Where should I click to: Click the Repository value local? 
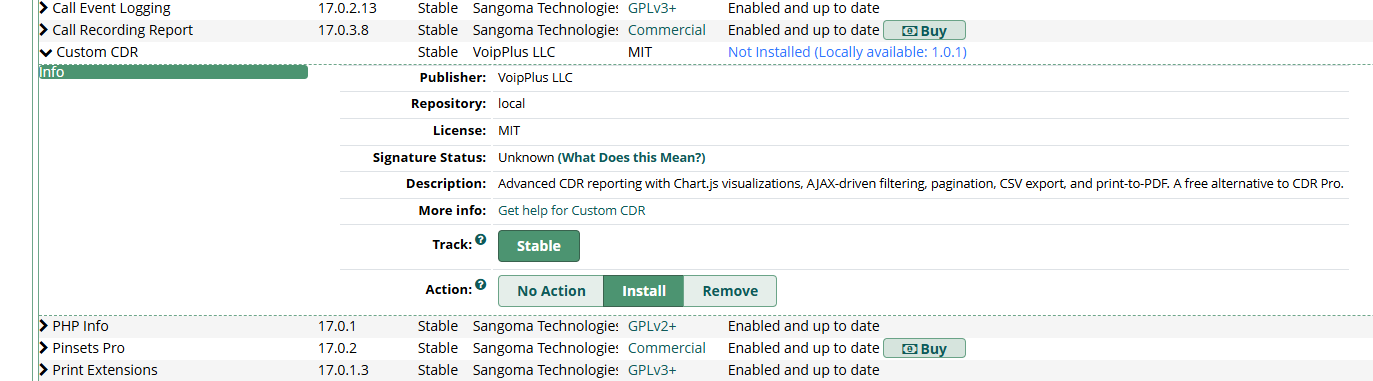tap(511, 103)
